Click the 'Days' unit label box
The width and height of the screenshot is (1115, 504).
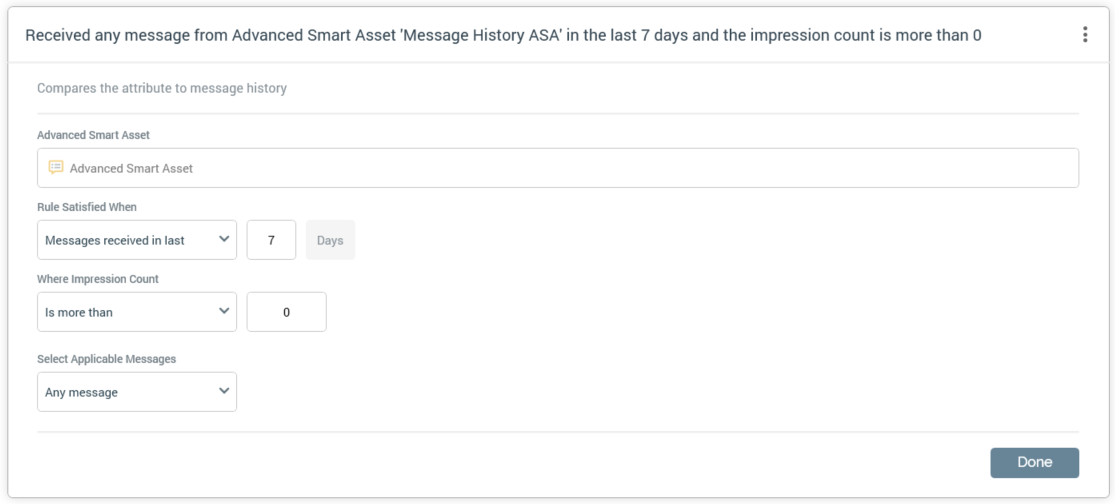(x=330, y=240)
